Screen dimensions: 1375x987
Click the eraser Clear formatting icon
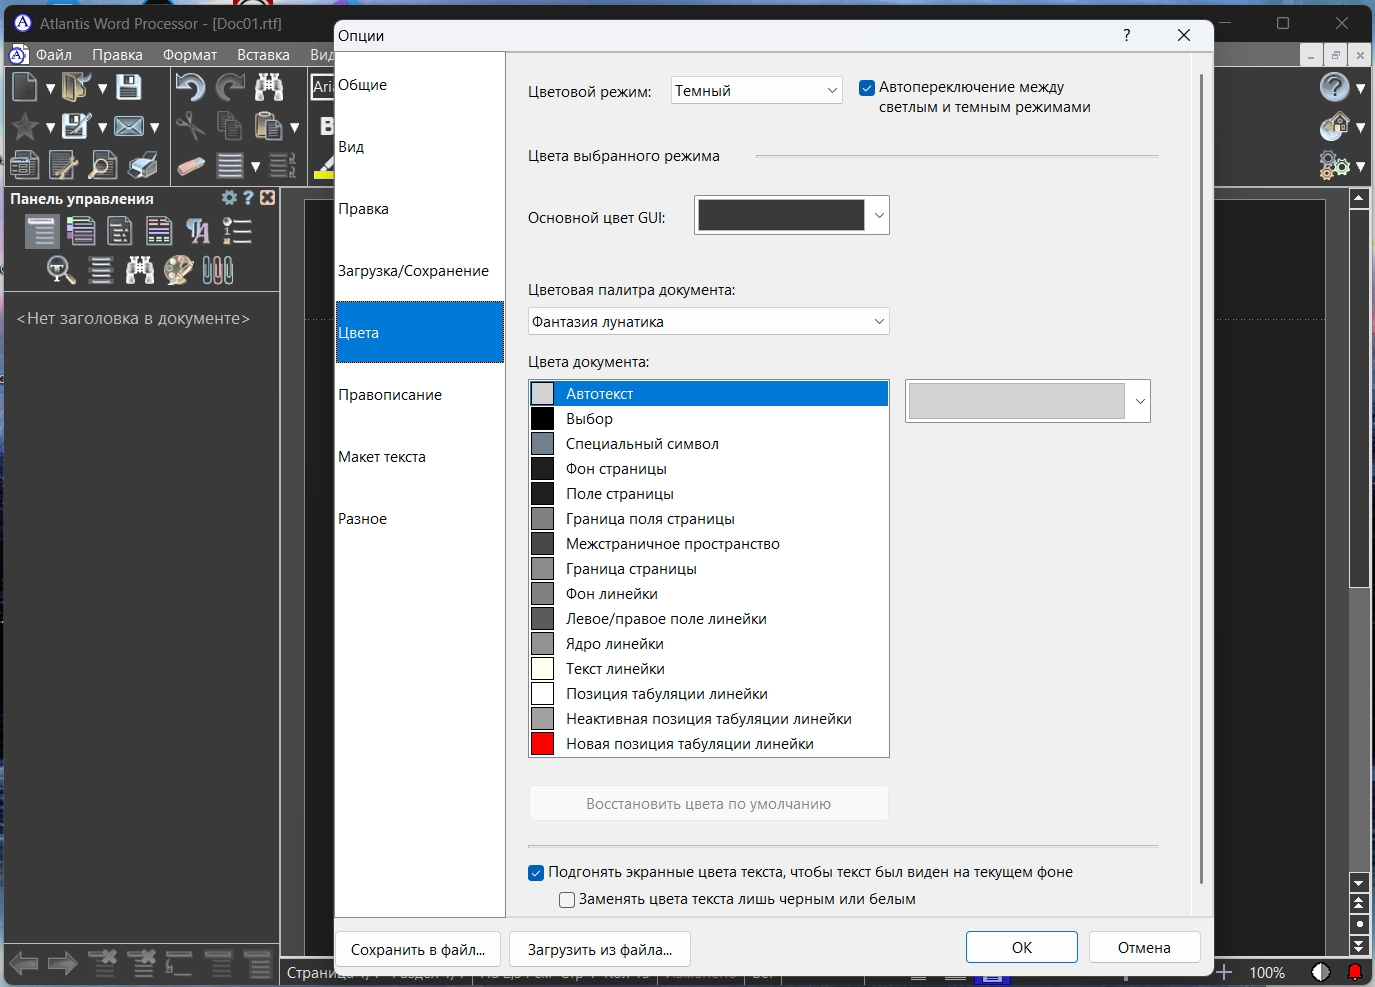[190, 165]
